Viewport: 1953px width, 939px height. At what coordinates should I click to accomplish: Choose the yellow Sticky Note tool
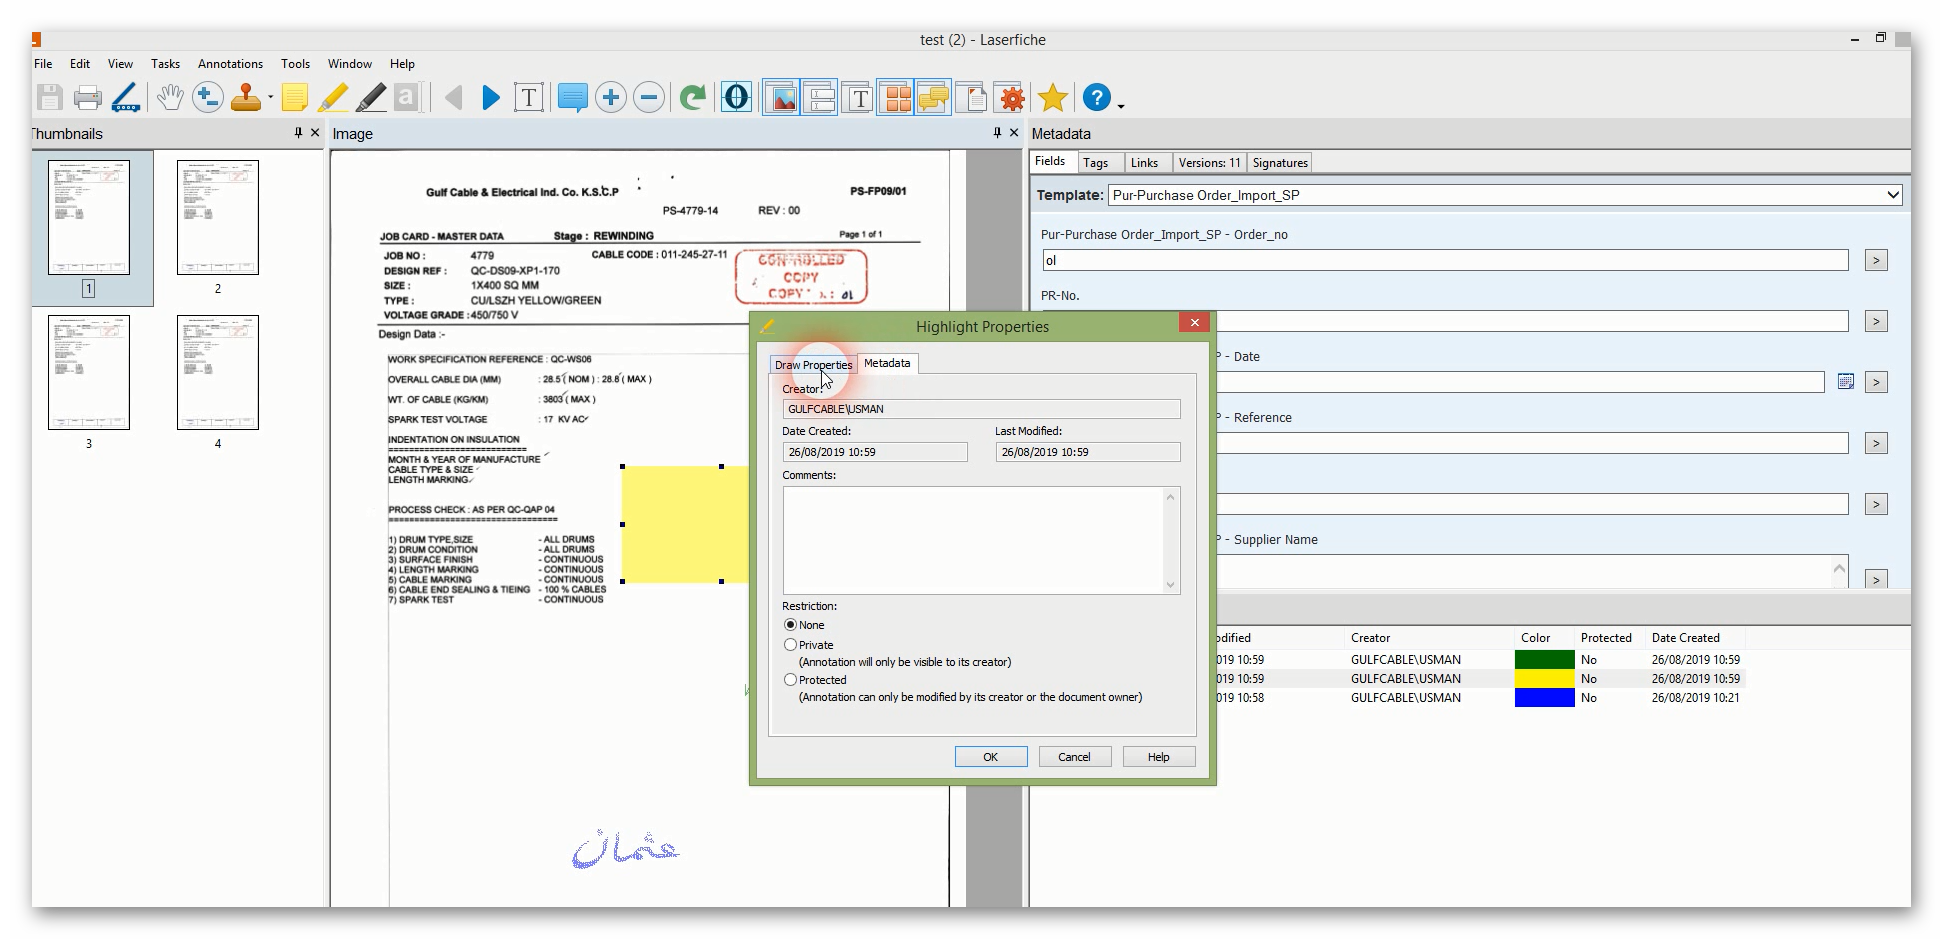click(x=294, y=98)
